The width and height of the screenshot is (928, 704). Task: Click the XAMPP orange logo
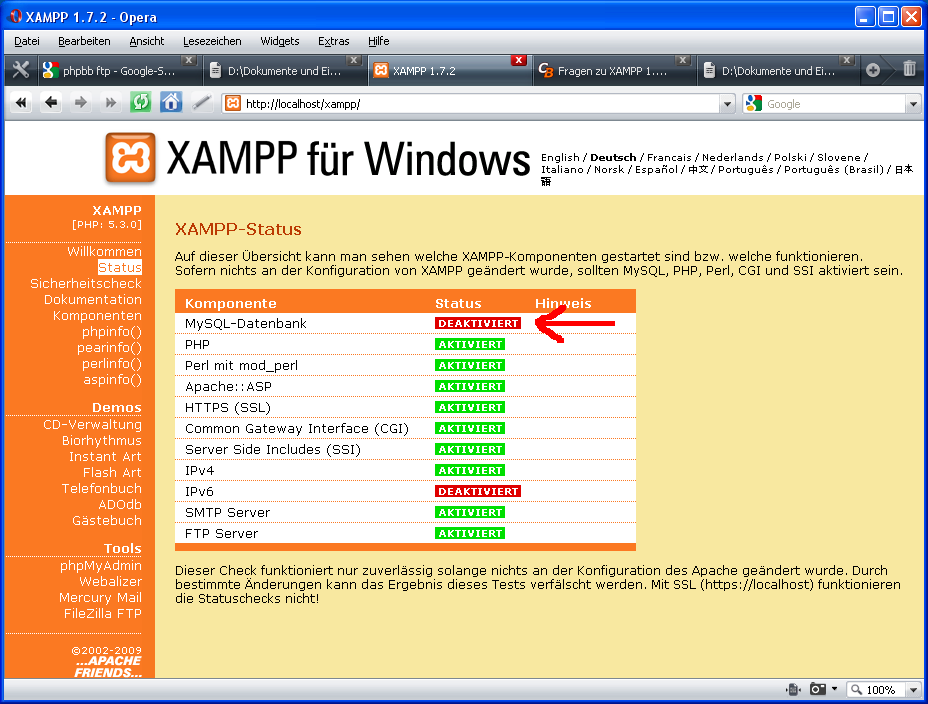[x=131, y=158]
